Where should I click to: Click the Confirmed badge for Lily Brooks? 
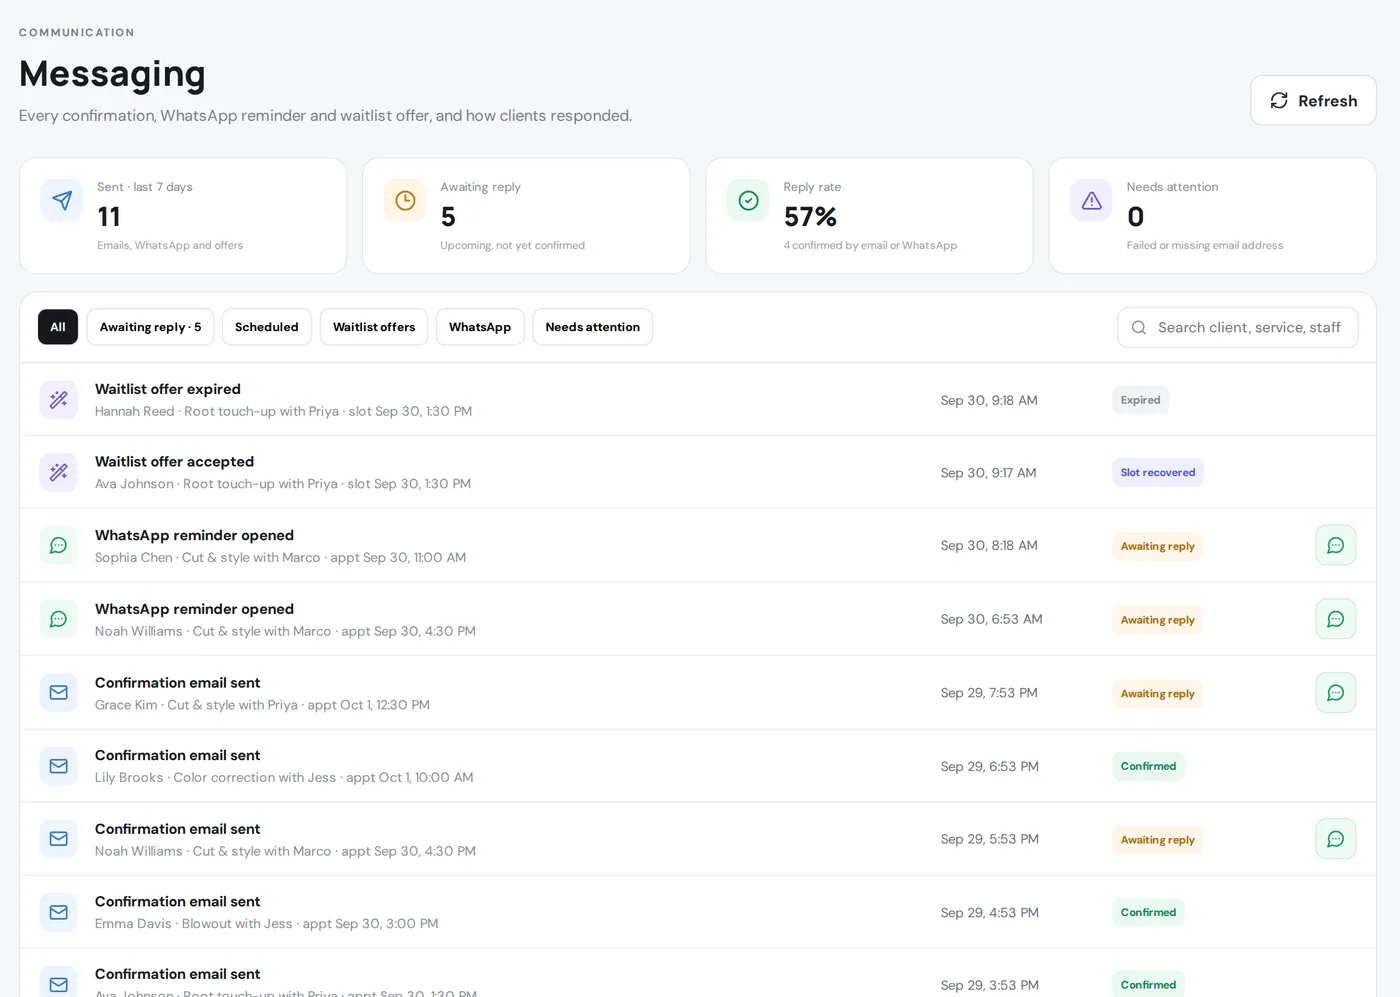1148,766
